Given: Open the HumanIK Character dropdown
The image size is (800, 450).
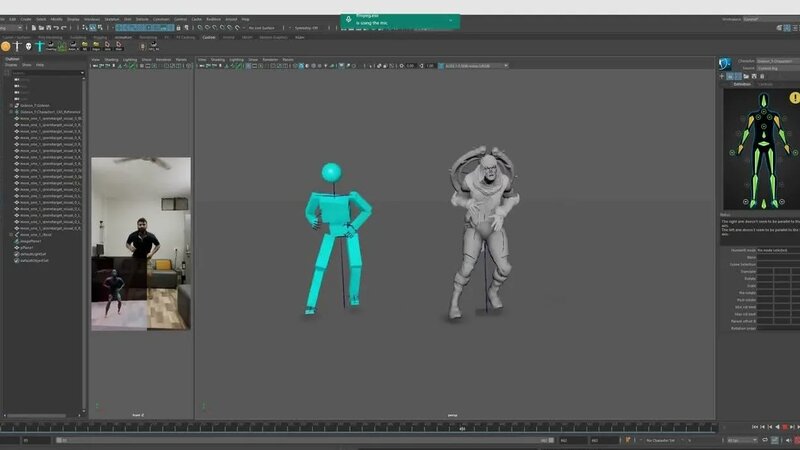Looking at the screenshot, I should point(778,61).
